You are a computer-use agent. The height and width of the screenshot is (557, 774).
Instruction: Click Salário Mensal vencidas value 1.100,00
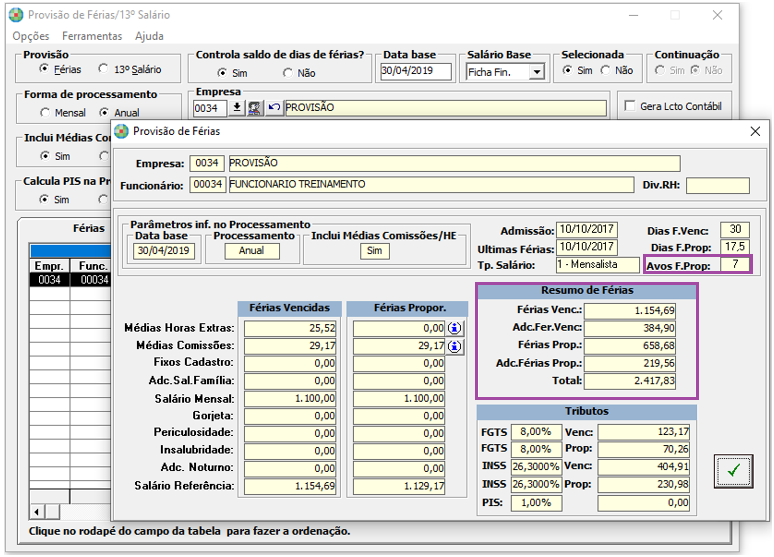click(290, 398)
